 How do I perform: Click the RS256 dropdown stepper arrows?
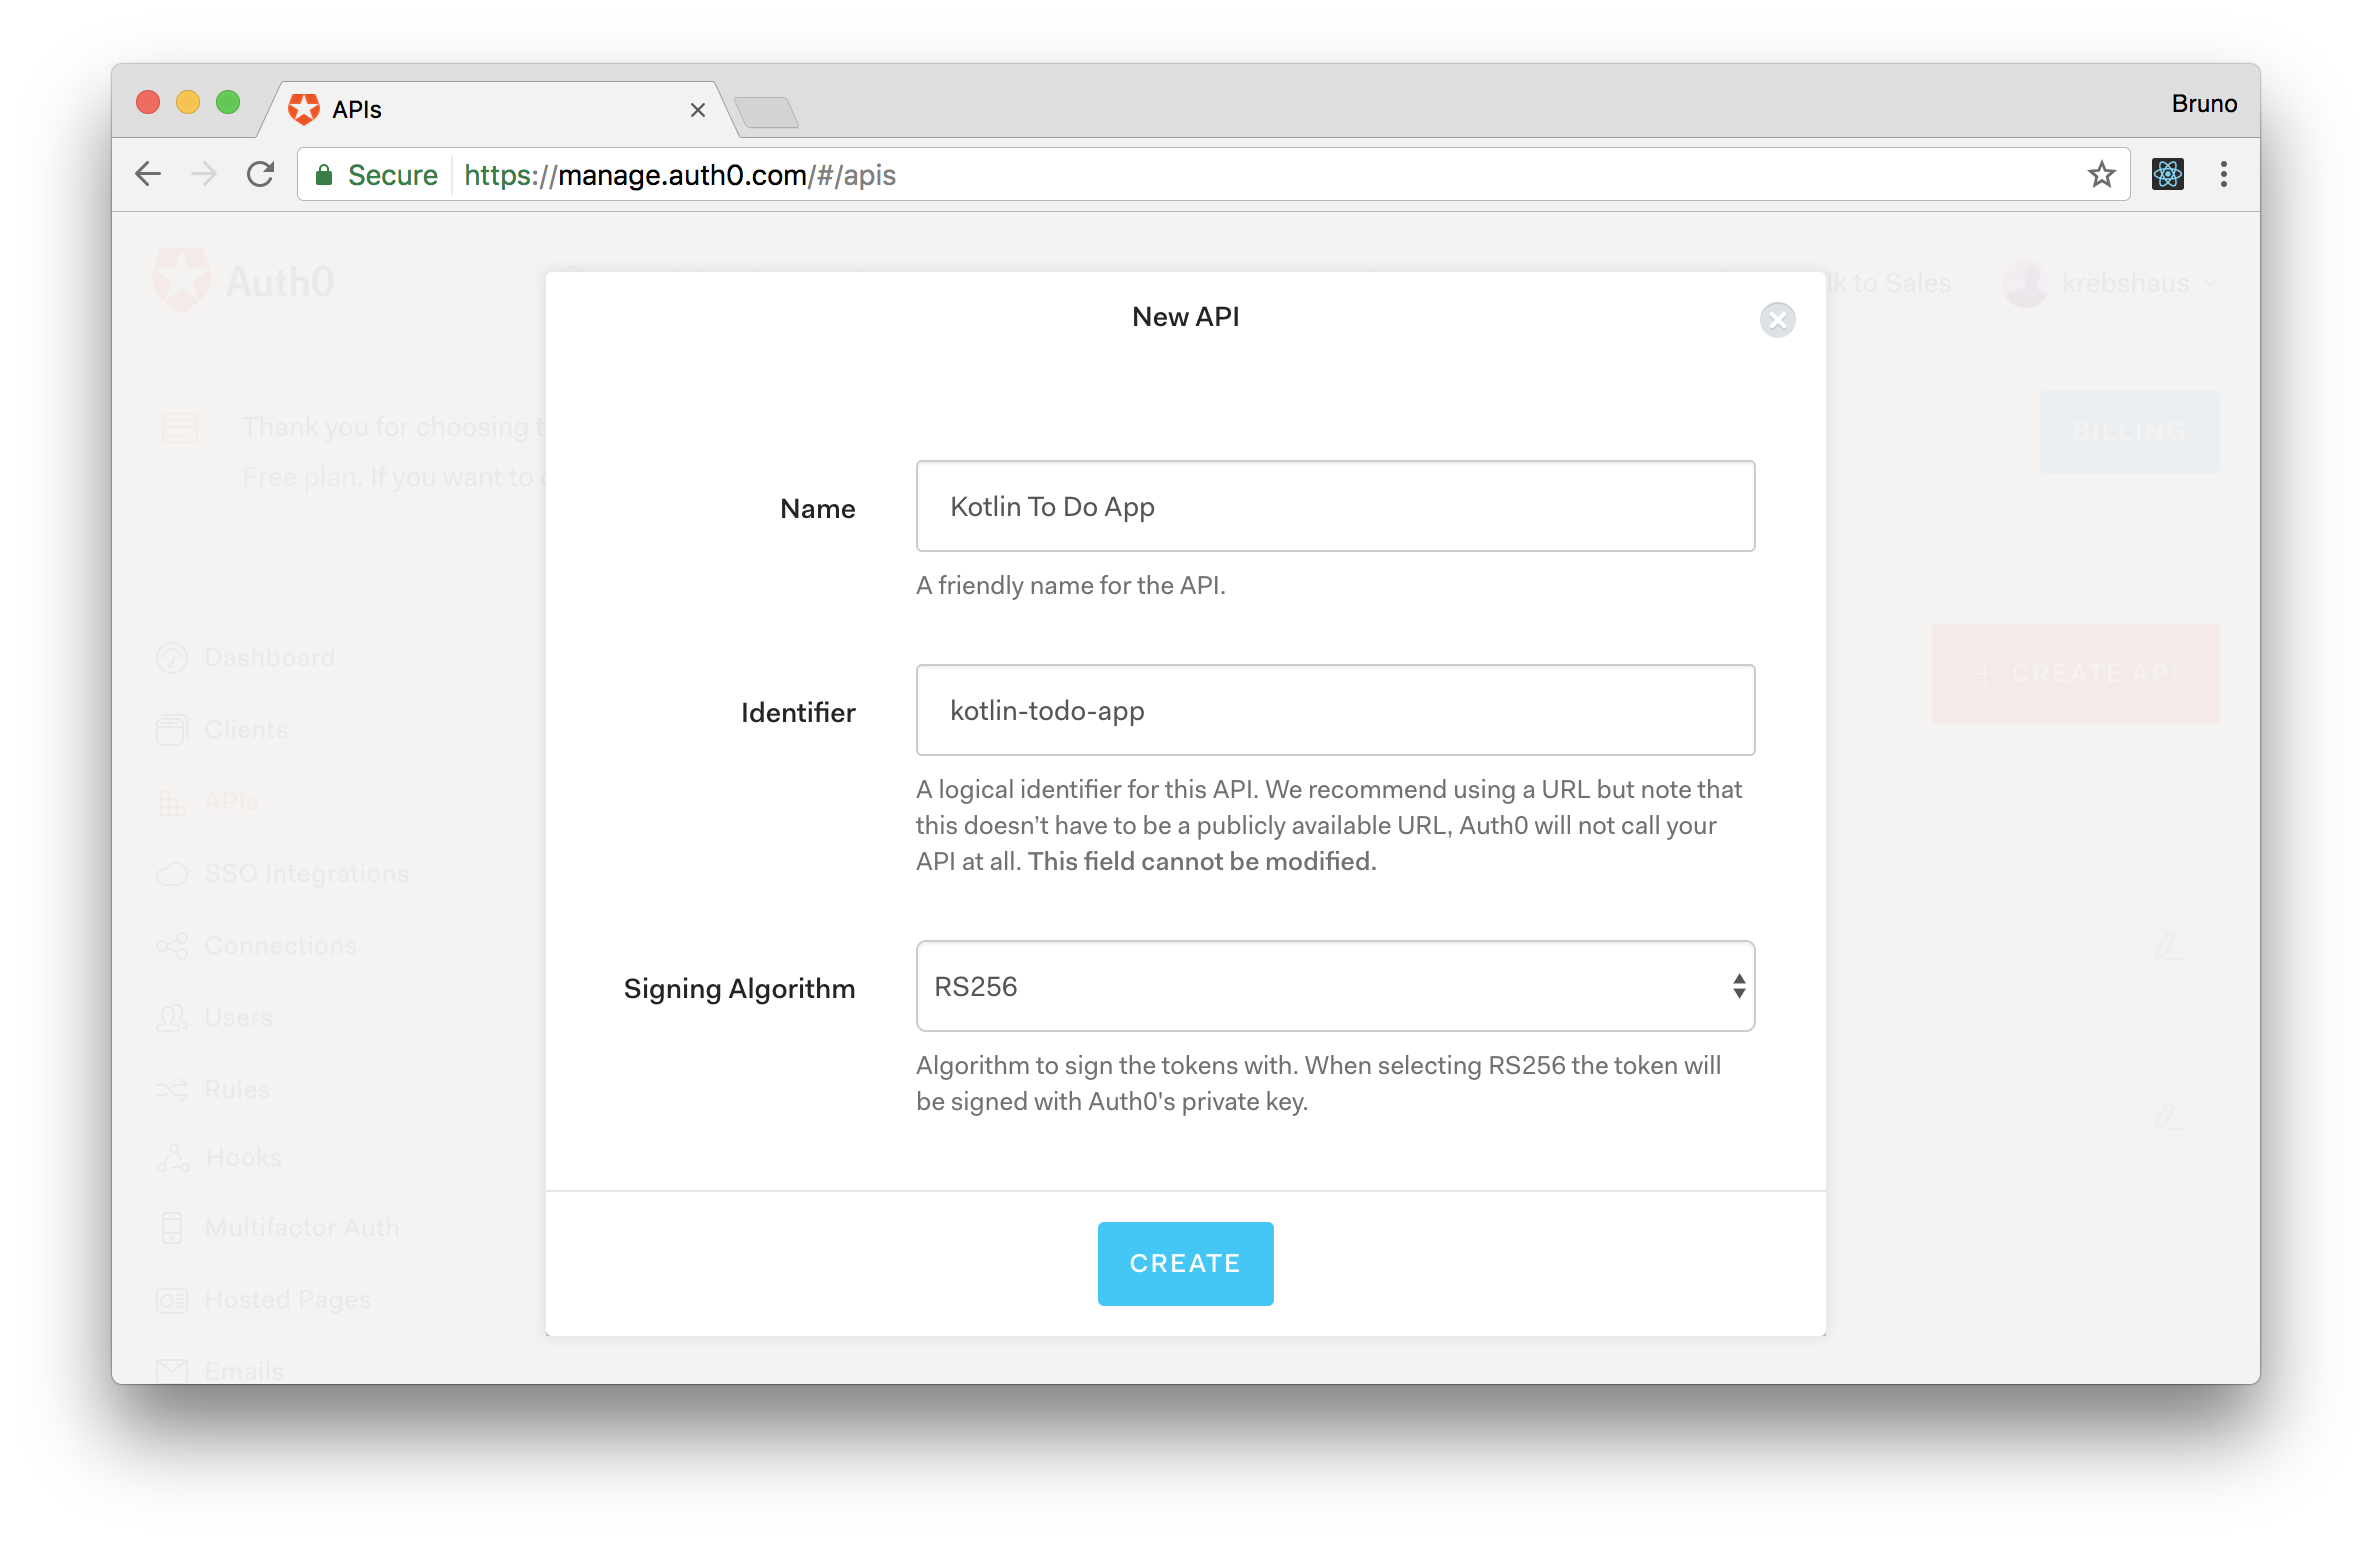[x=1739, y=986]
